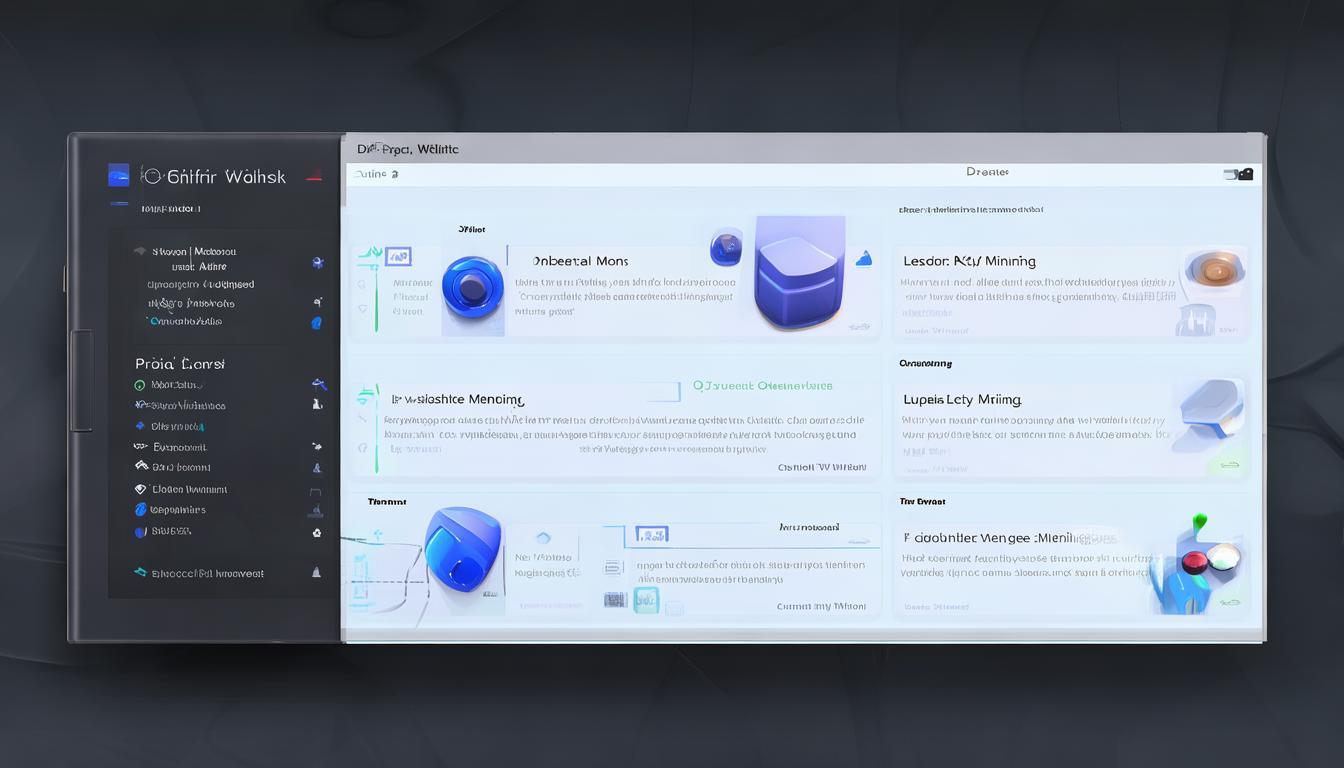Click the small blue round icon left of the cube
1344x768 pixels.
click(x=726, y=246)
